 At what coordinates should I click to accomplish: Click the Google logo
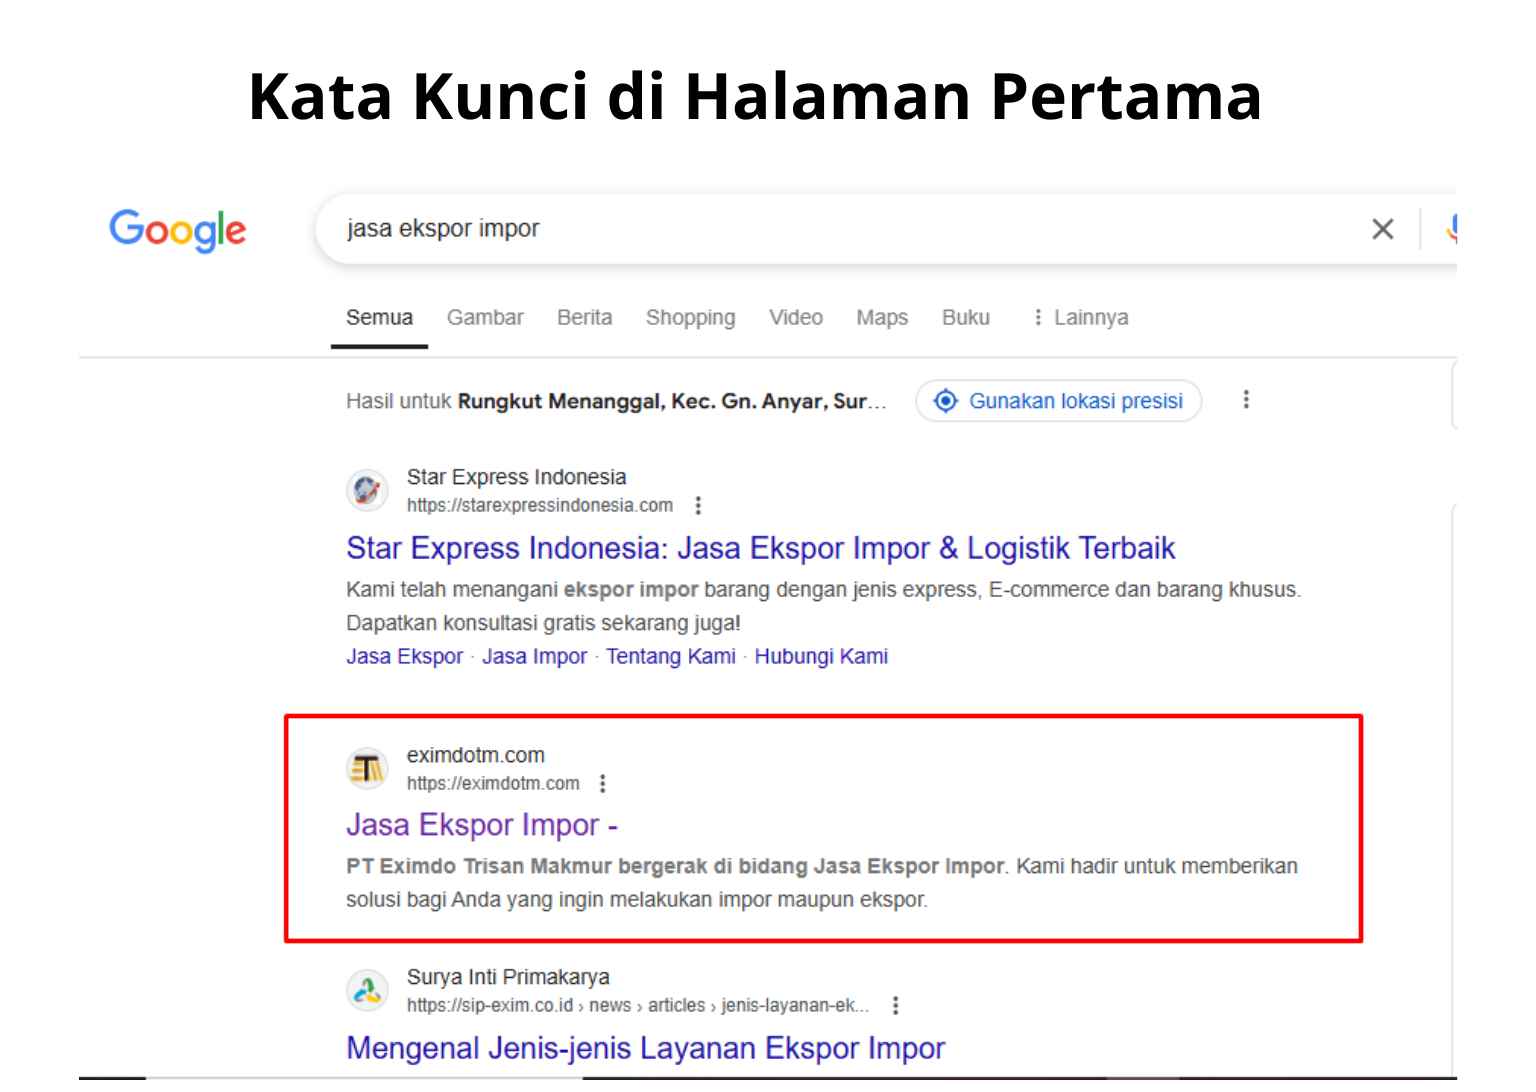tap(178, 230)
